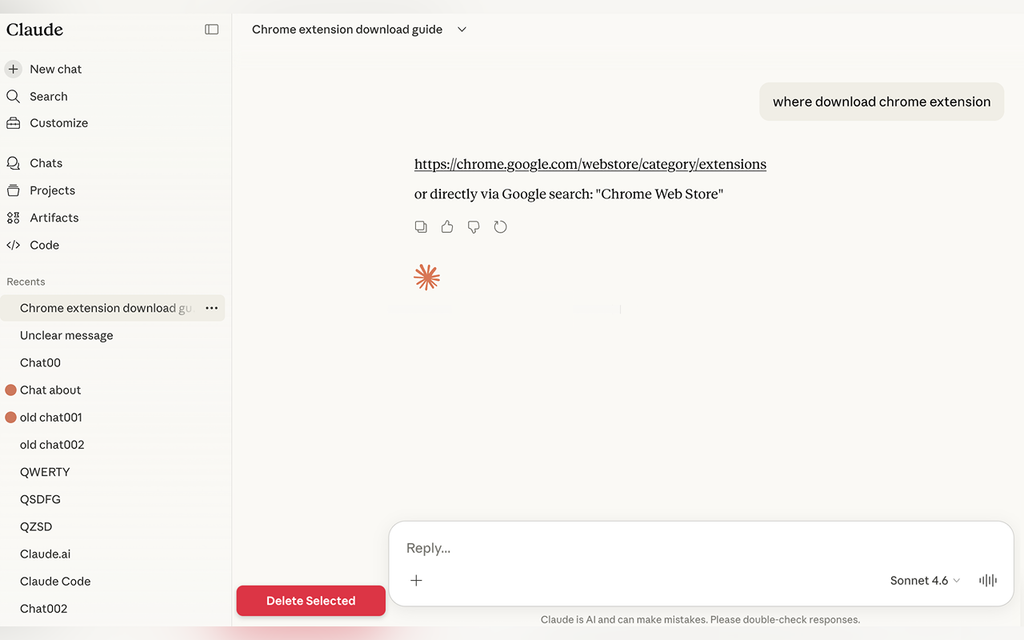This screenshot has width=1024, height=640.
Task: Click the Claude is AI disclaimer text
Action: pyautogui.click(x=700, y=620)
